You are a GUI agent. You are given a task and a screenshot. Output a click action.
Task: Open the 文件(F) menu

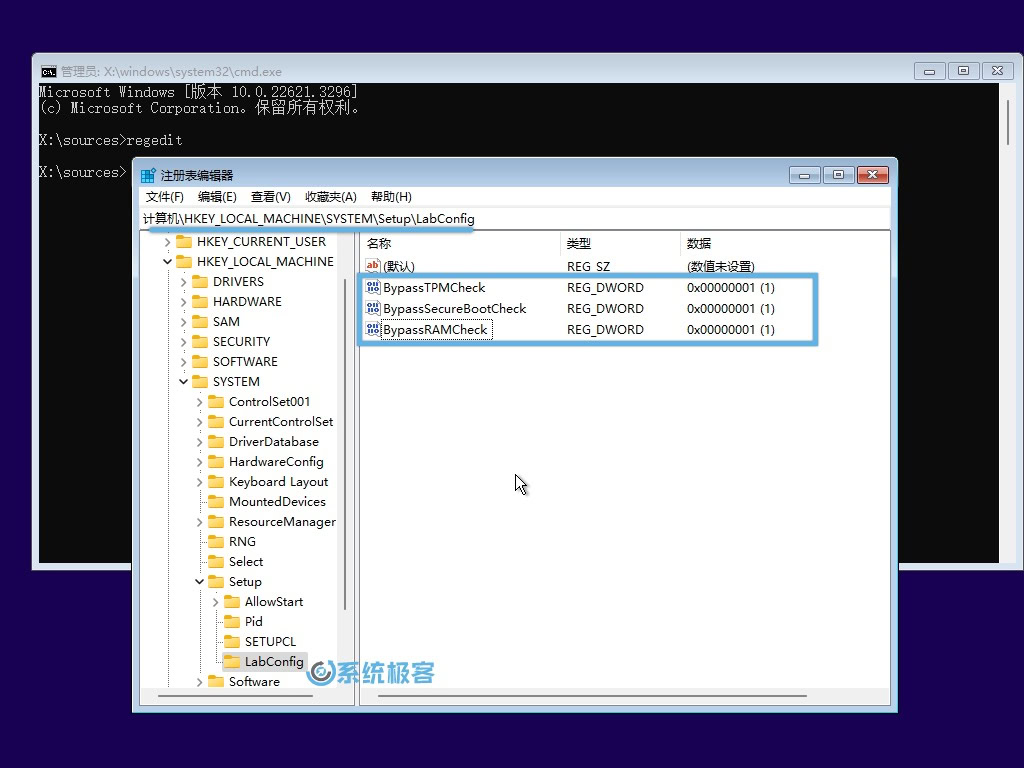tap(164, 196)
